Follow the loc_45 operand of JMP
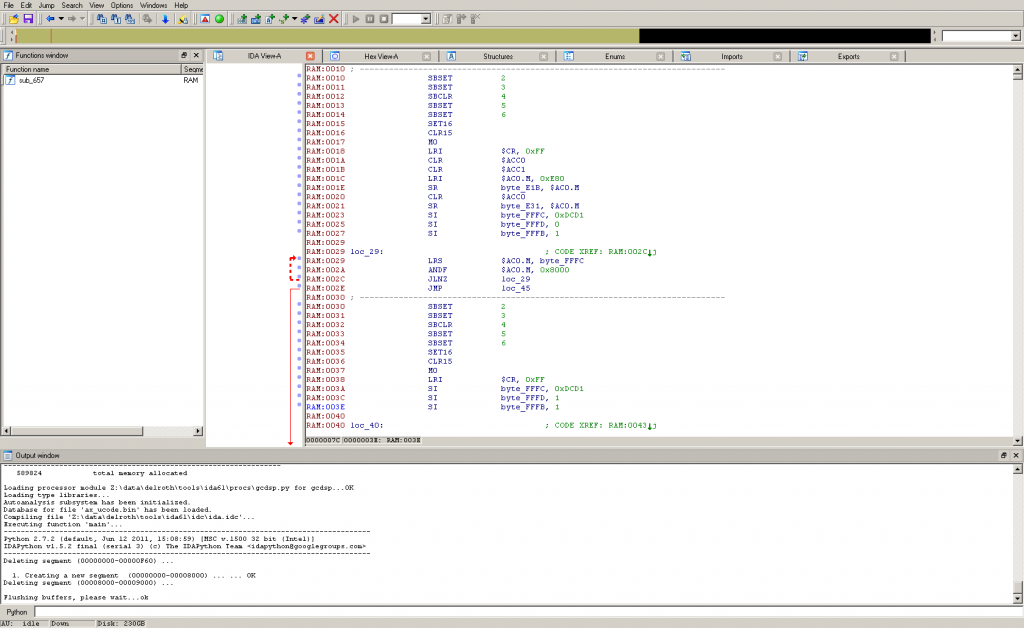Screen dimensions: 1024x628 point(516,288)
